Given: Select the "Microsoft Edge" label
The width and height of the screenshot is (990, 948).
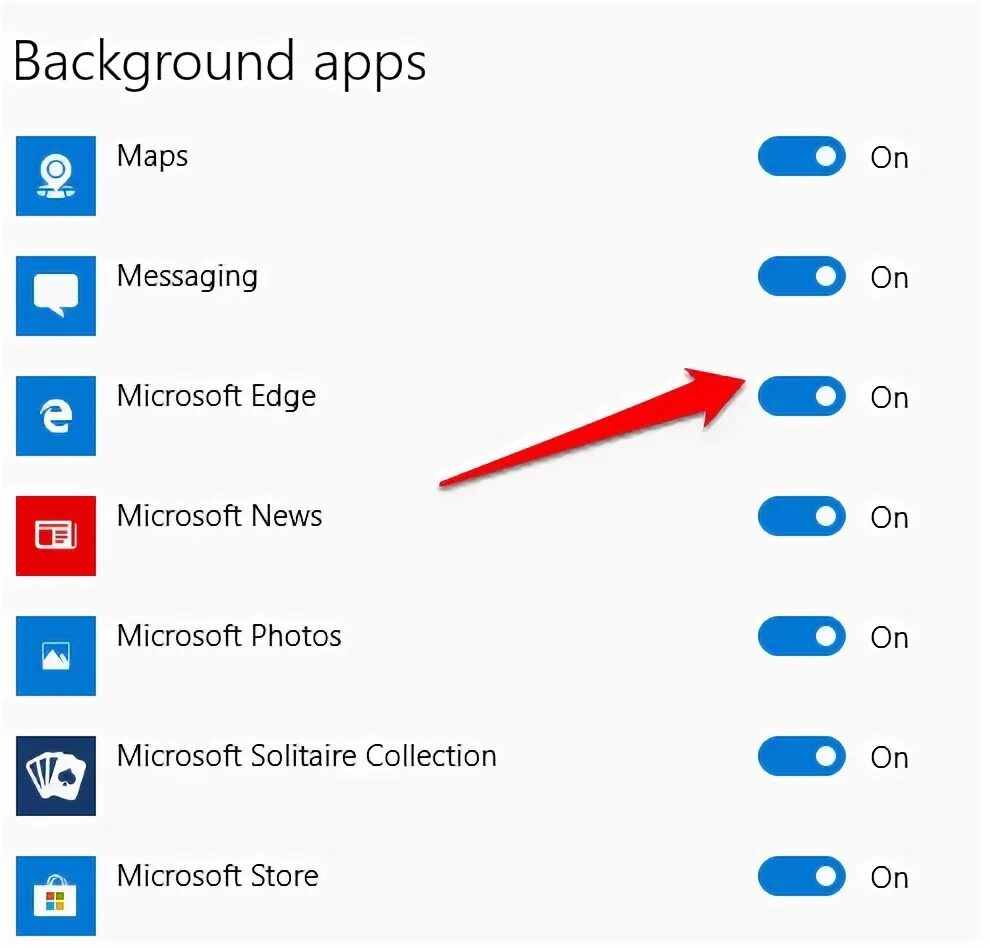Looking at the screenshot, I should [x=217, y=397].
